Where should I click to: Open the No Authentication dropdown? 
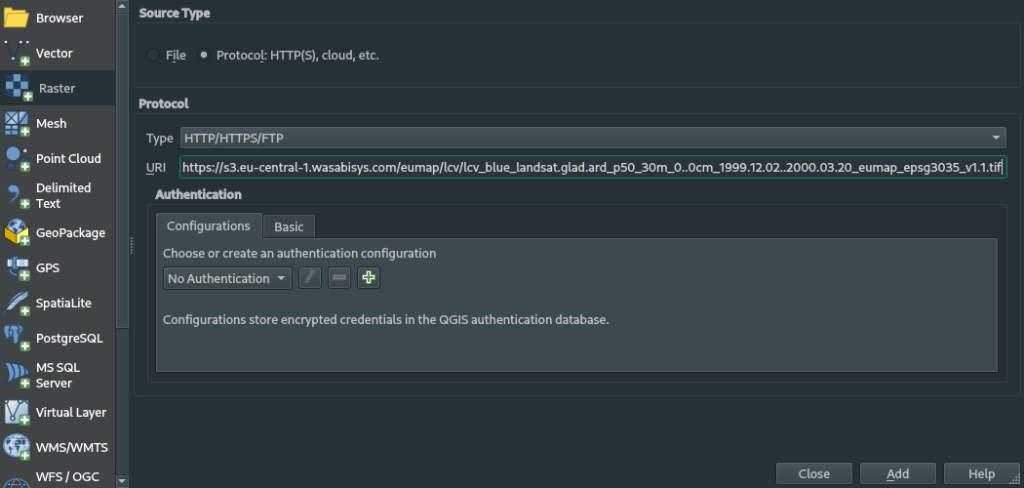coord(227,278)
